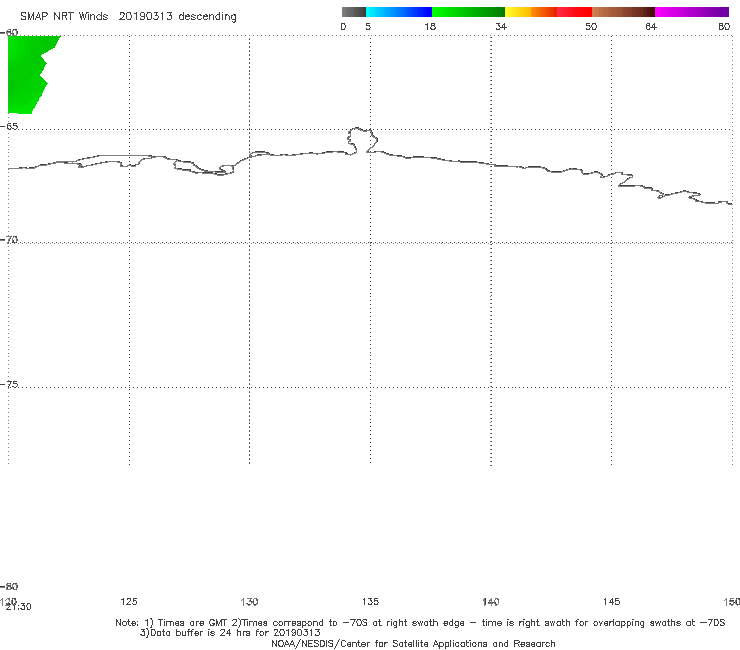The height and width of the screenshot is (650, 740).
Task: Click the NOAA/NESDIS credit line
Action: point(413,643)
